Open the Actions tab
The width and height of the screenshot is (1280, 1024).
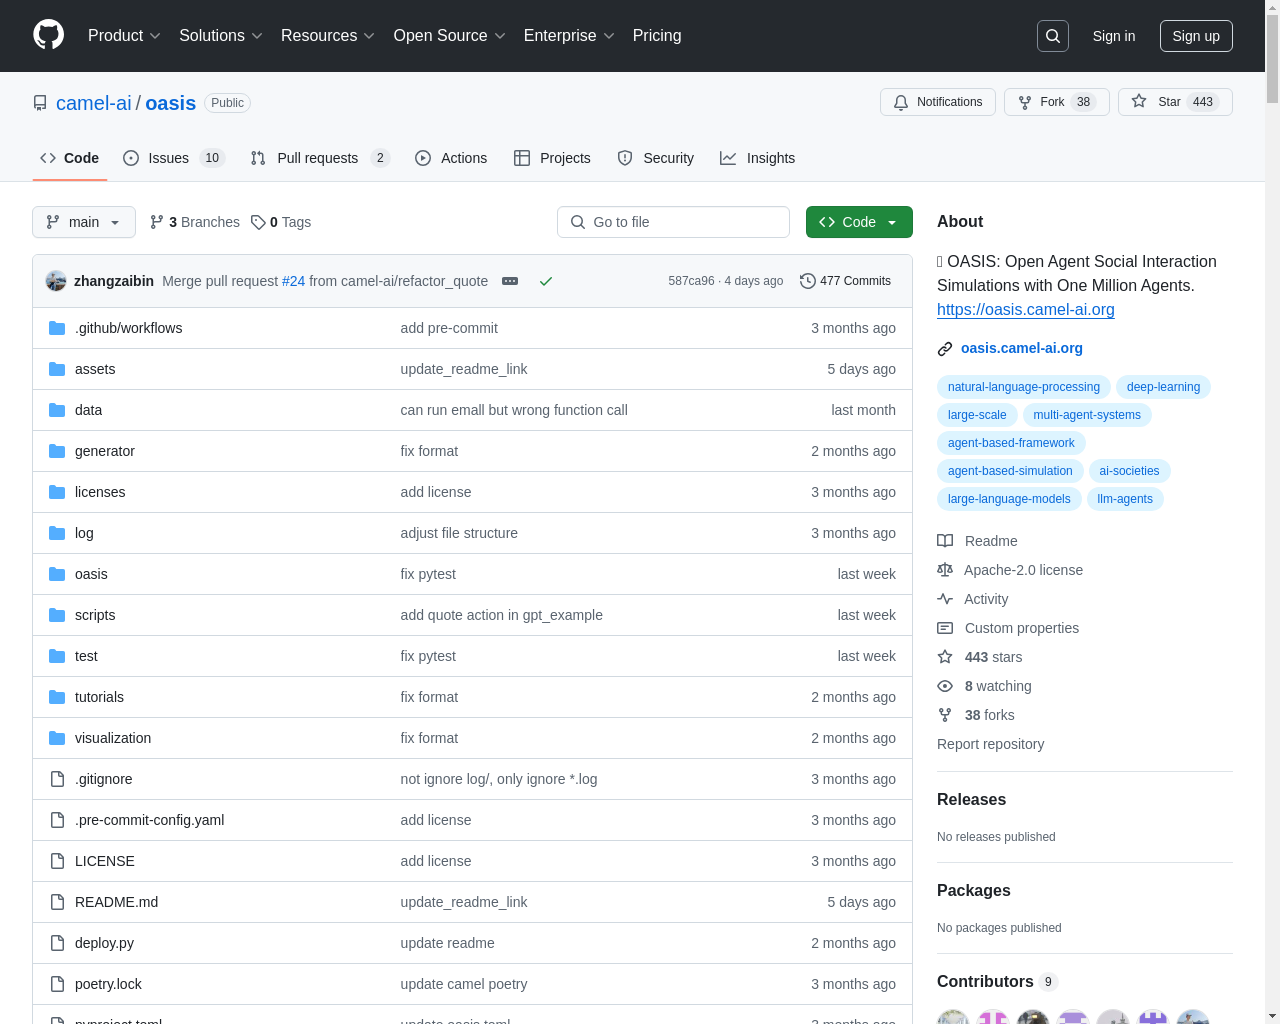click(451, 158)
